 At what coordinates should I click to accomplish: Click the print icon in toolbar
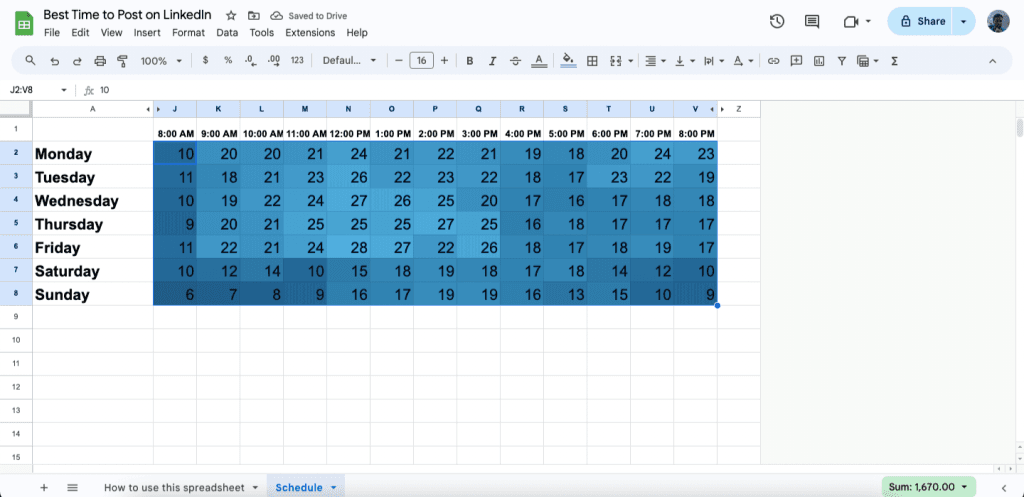[x=99, y=61]
